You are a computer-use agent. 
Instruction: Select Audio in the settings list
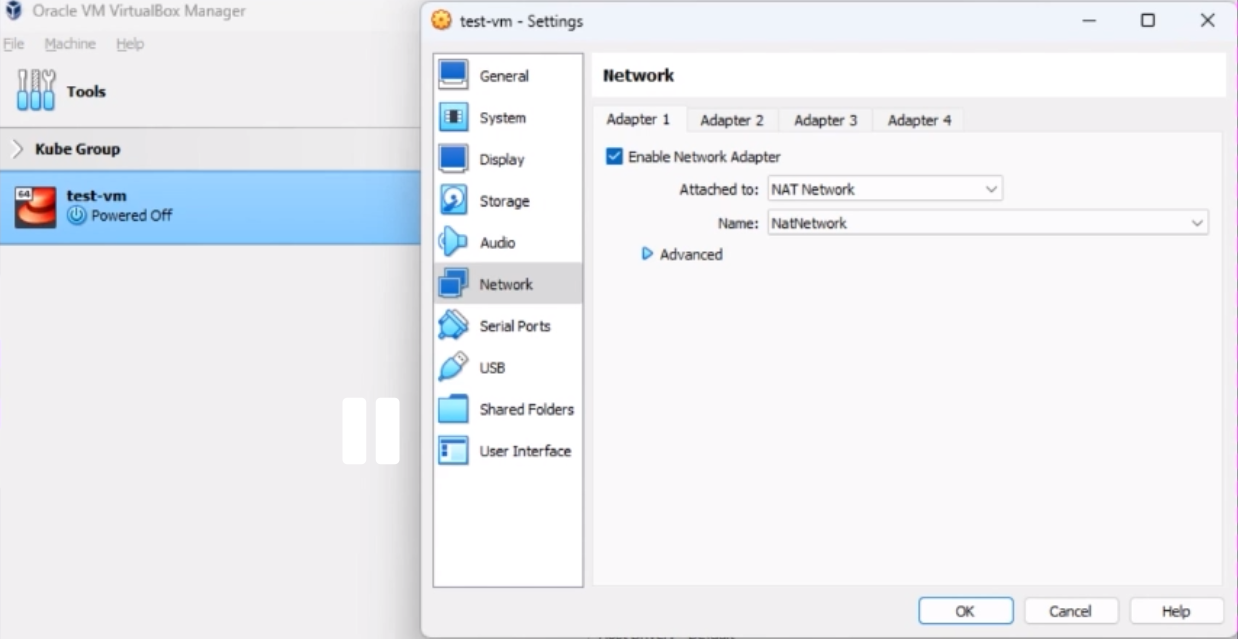coord(508,243)
